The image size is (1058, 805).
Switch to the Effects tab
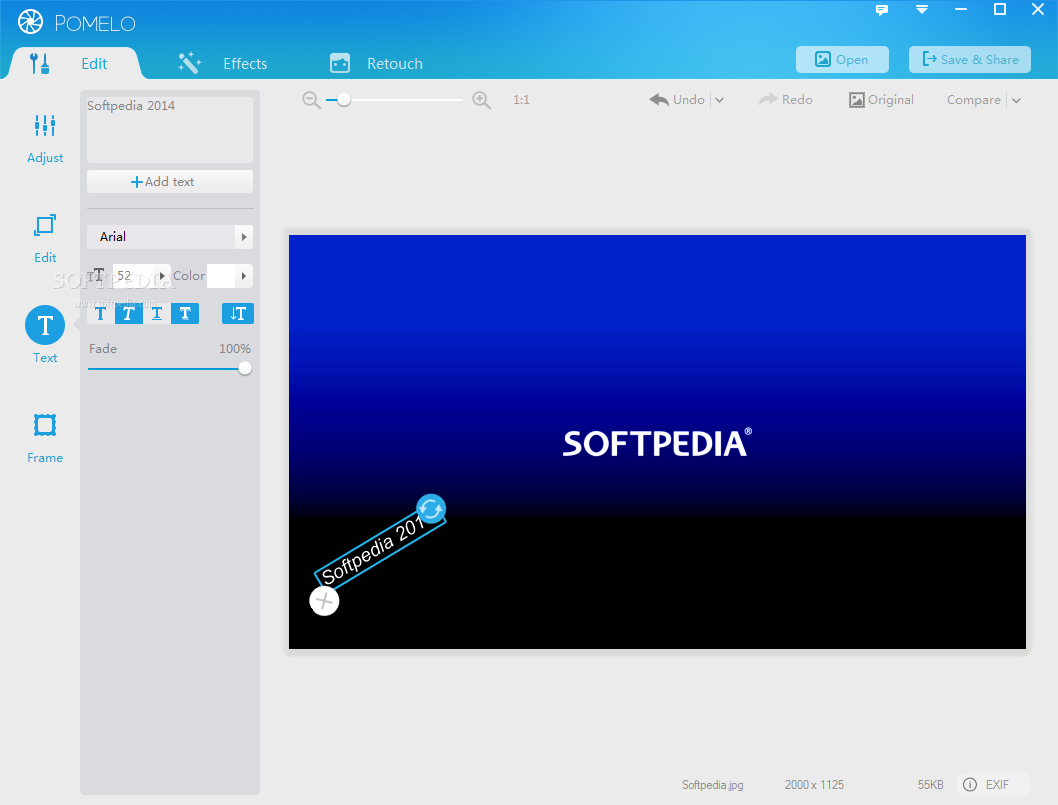pos(223,63)
